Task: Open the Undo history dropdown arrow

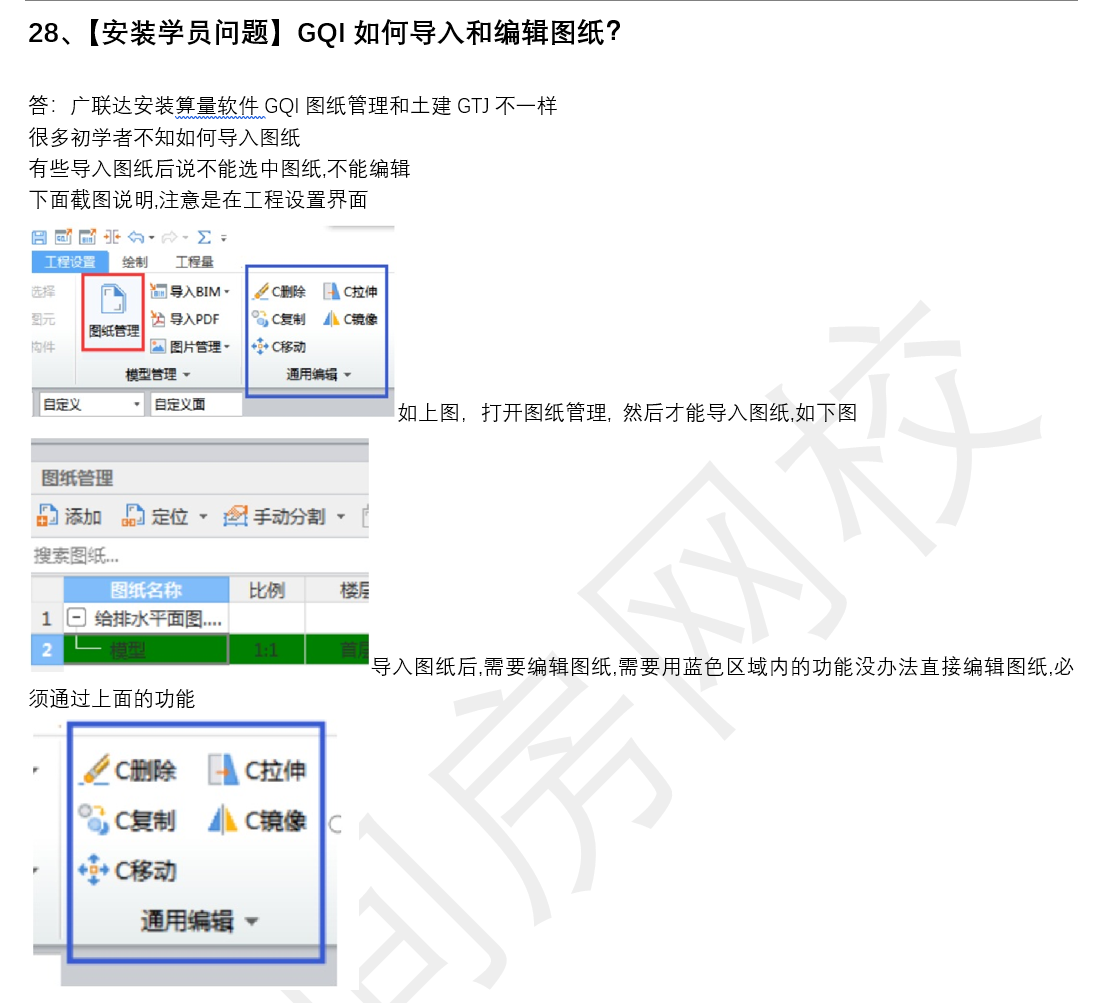Action: 151,238
